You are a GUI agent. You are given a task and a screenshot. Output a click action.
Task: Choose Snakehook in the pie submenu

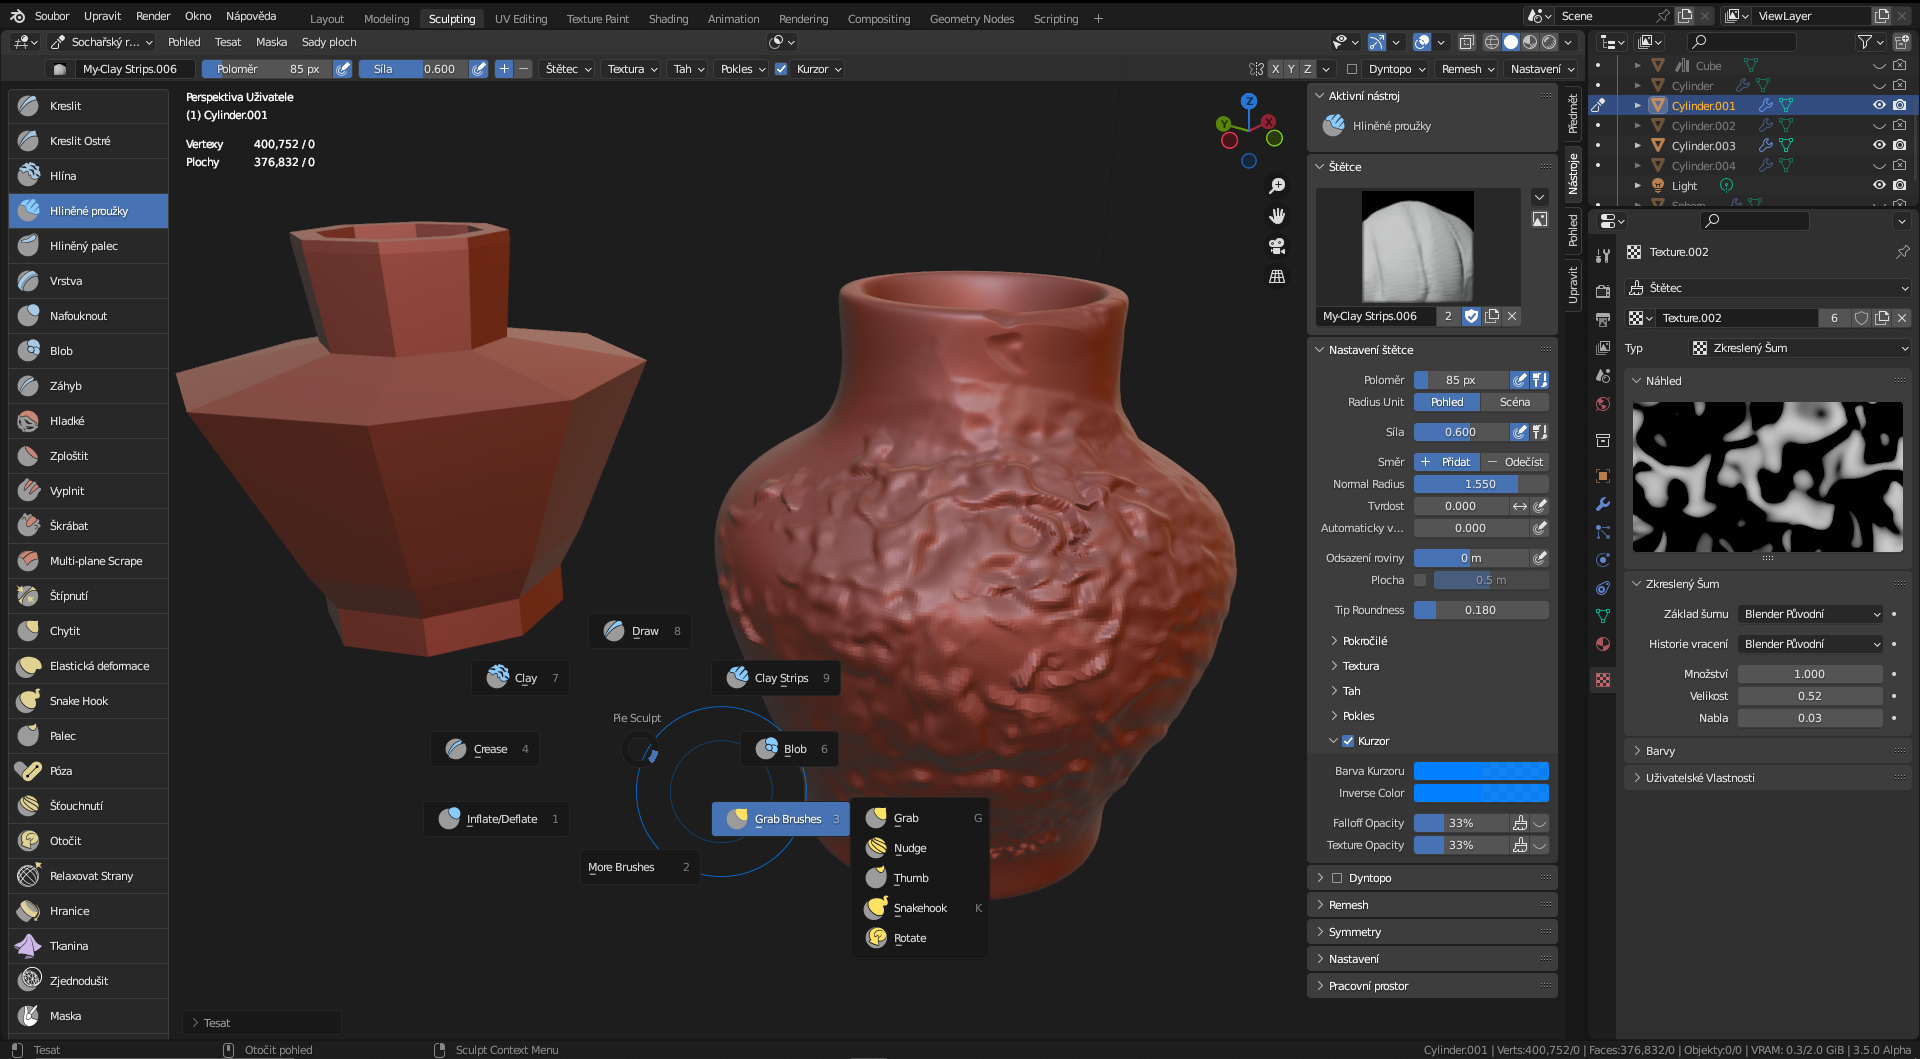[920, 908]
